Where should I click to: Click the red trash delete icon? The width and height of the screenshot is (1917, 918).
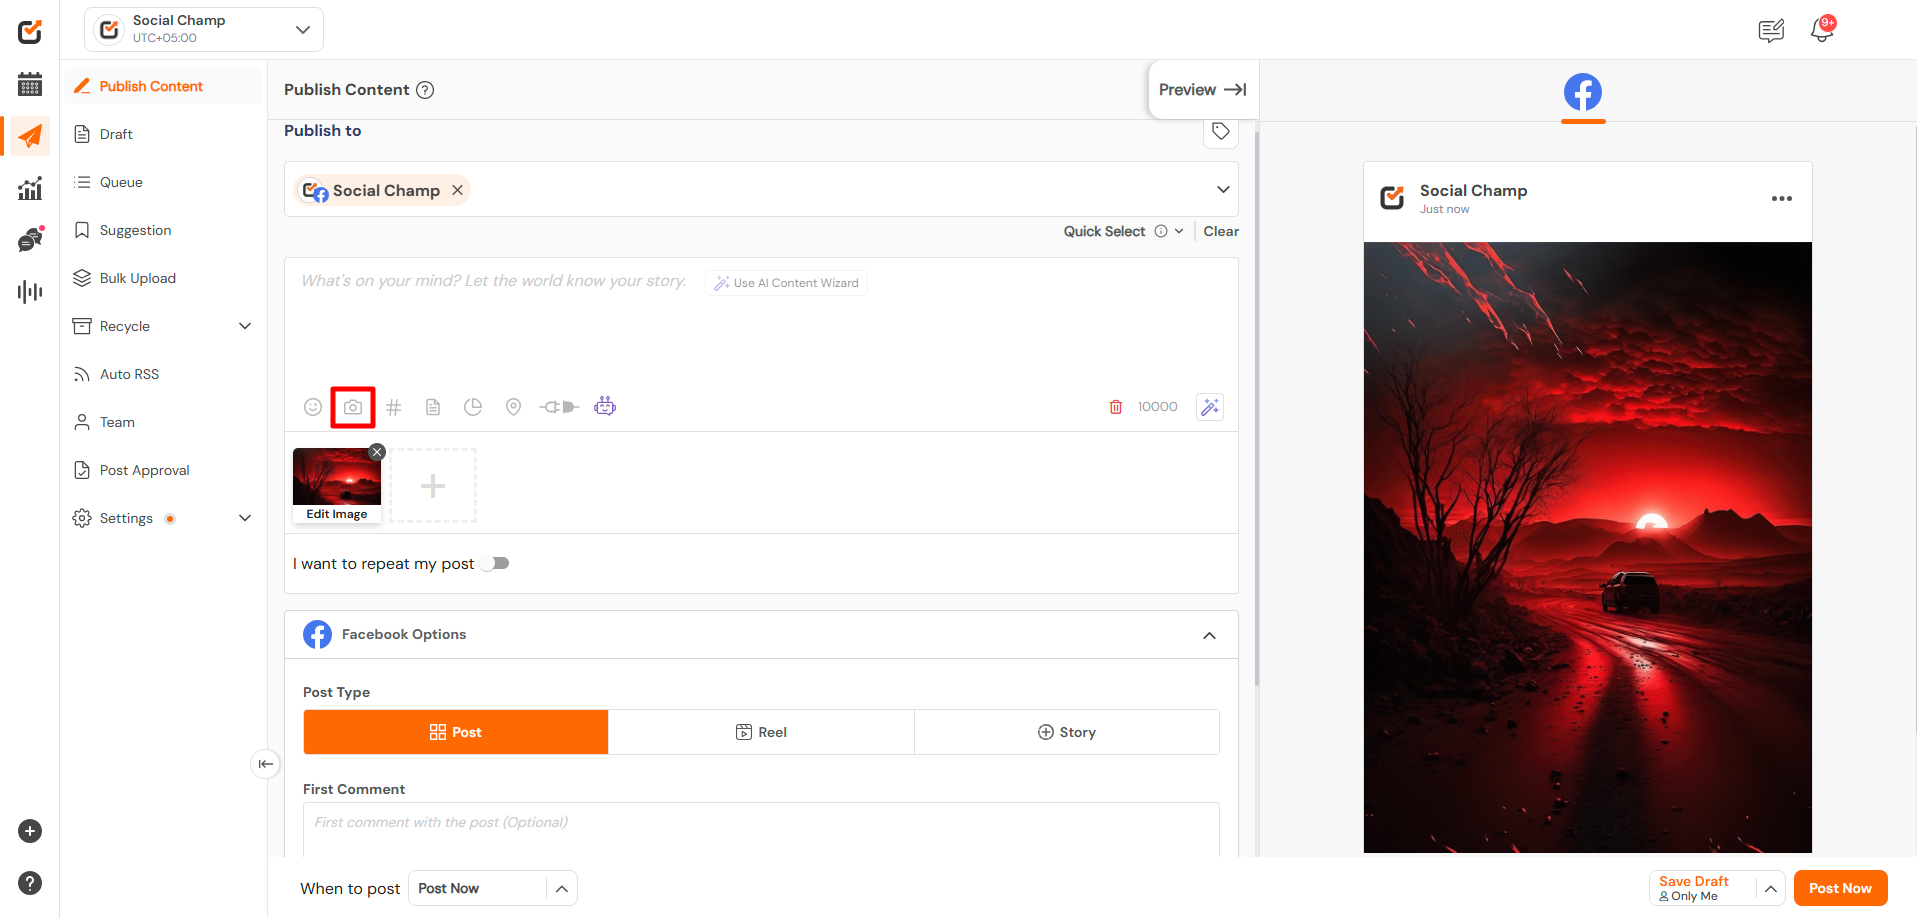tap(1116, 407)
